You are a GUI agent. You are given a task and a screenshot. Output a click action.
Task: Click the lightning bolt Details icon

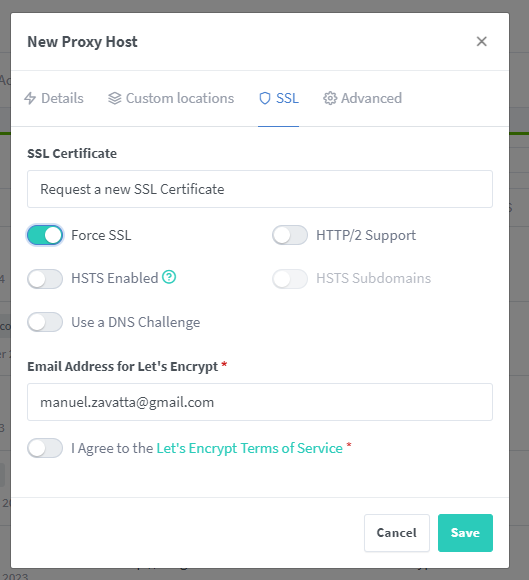(30, 98)
